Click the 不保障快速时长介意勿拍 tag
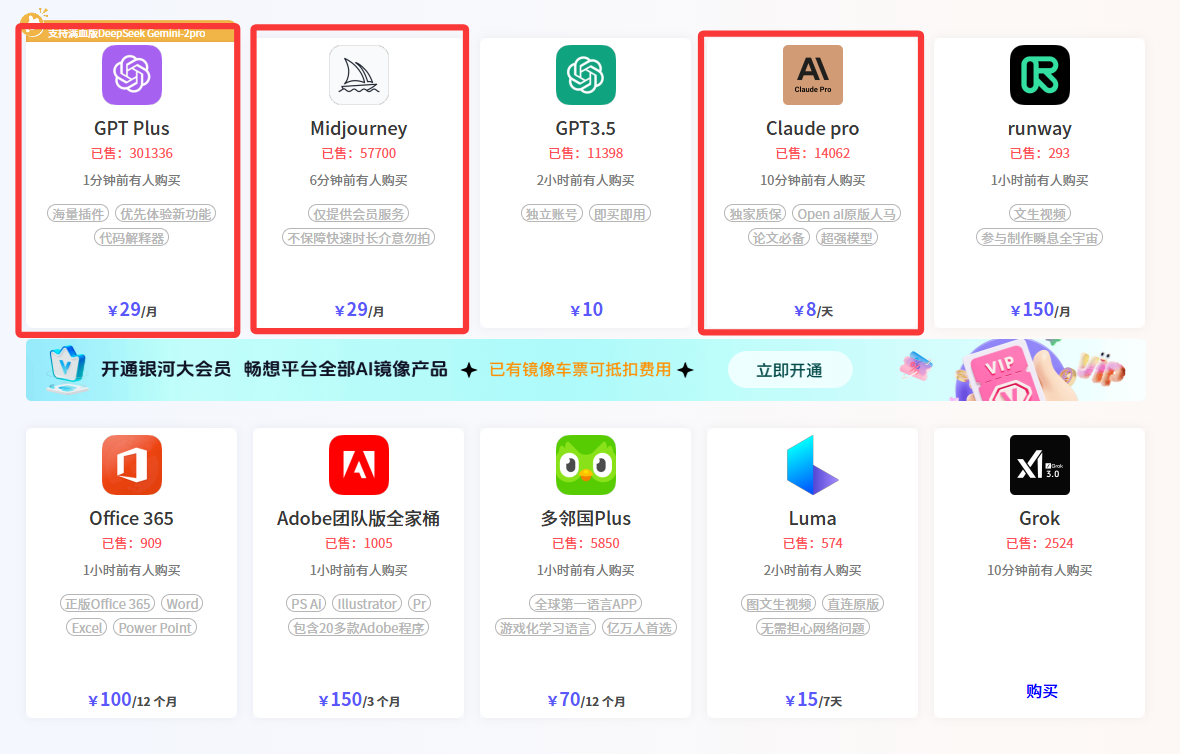The image size is (1180, 754). tap(359, 238)
